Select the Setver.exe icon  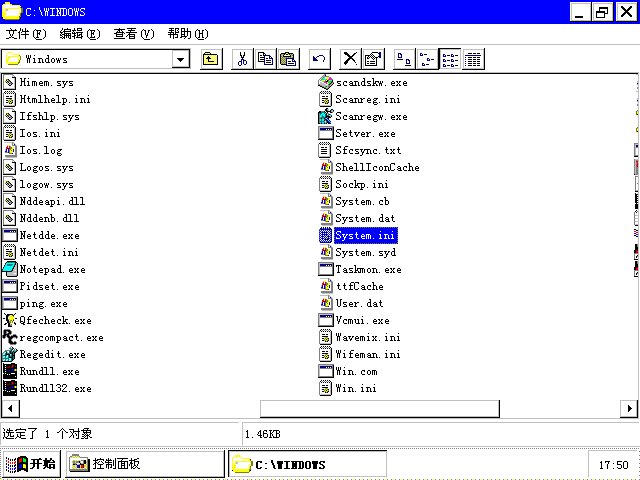point(326,133)
